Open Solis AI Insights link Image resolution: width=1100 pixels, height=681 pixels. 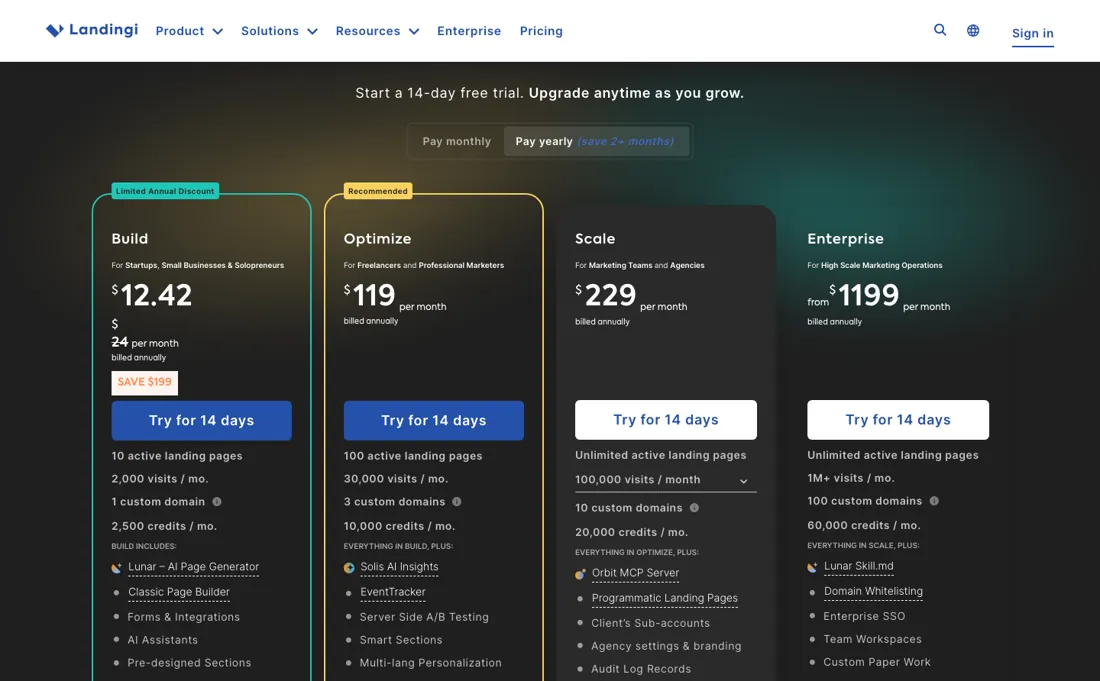(x=399, y=567)
